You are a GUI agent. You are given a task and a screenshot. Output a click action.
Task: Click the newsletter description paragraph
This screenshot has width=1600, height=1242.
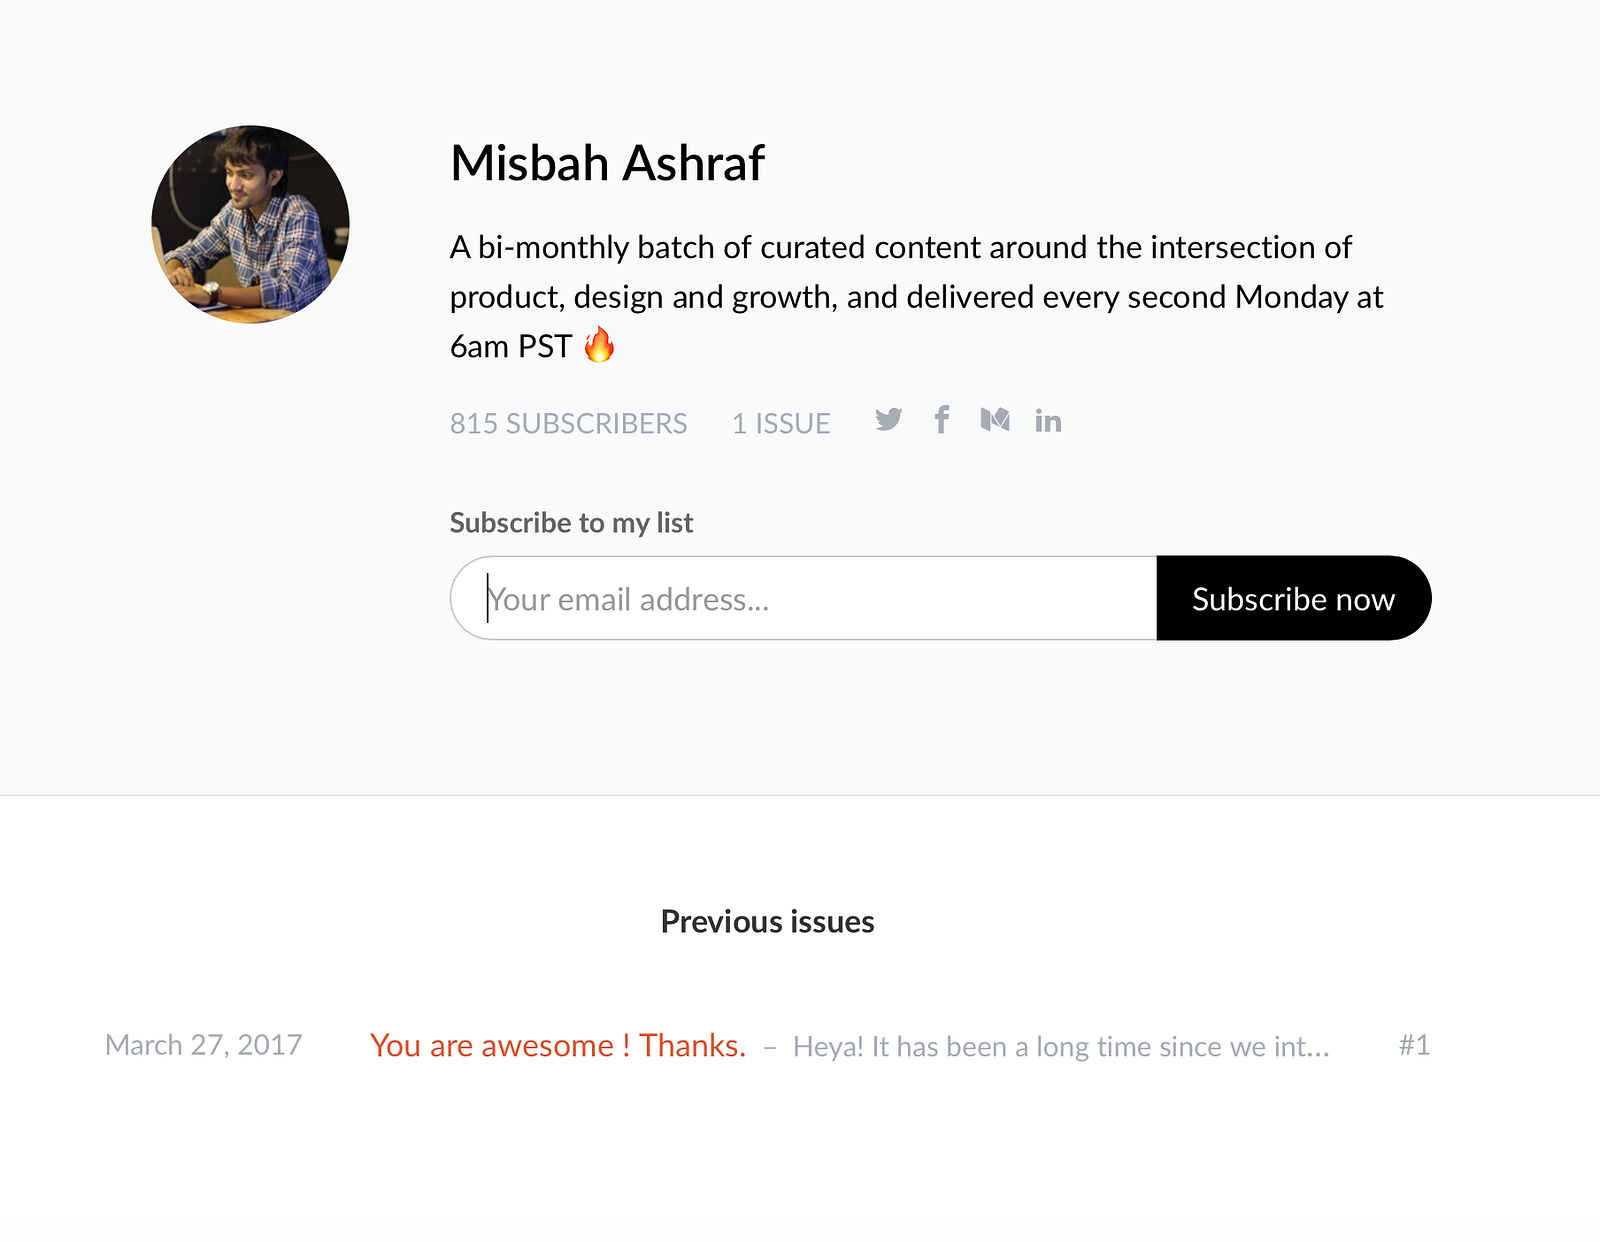coord(916,296)
